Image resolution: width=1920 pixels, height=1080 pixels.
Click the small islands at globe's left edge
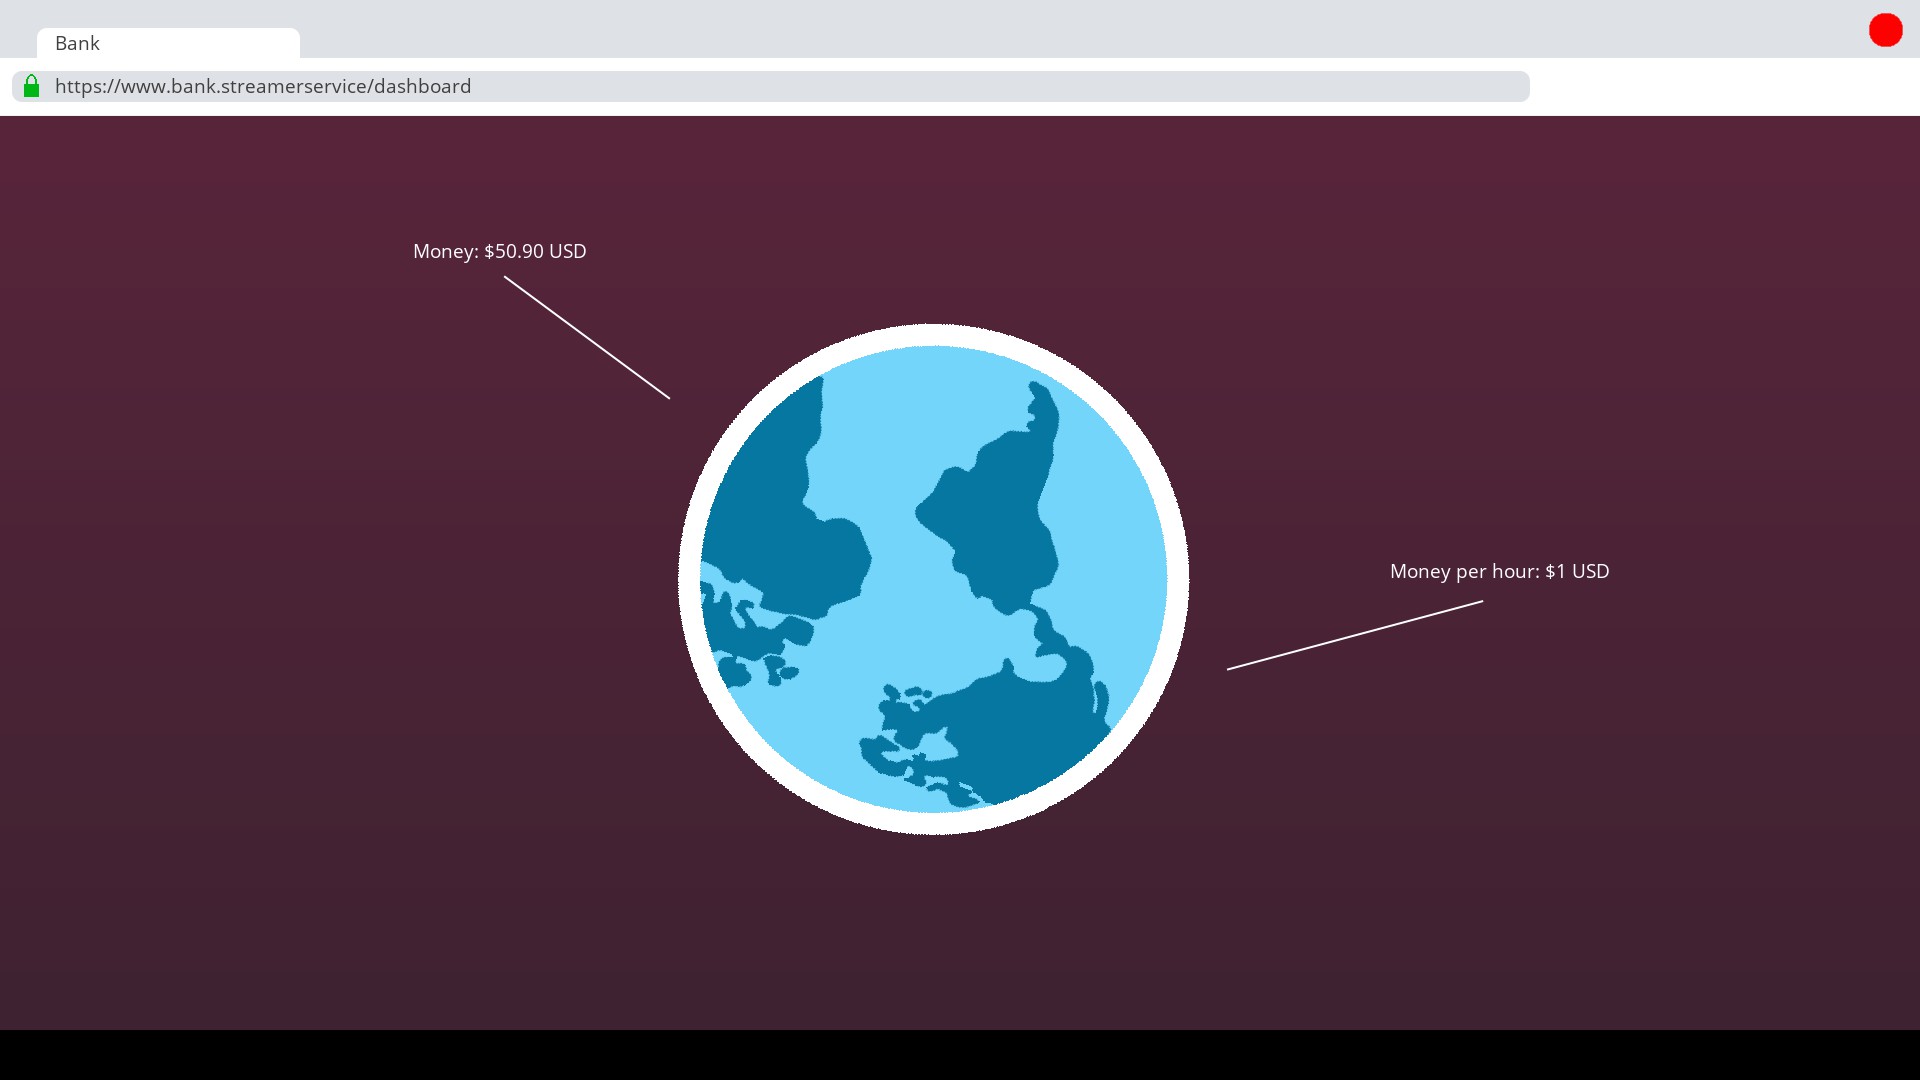[x=745, y=640]
